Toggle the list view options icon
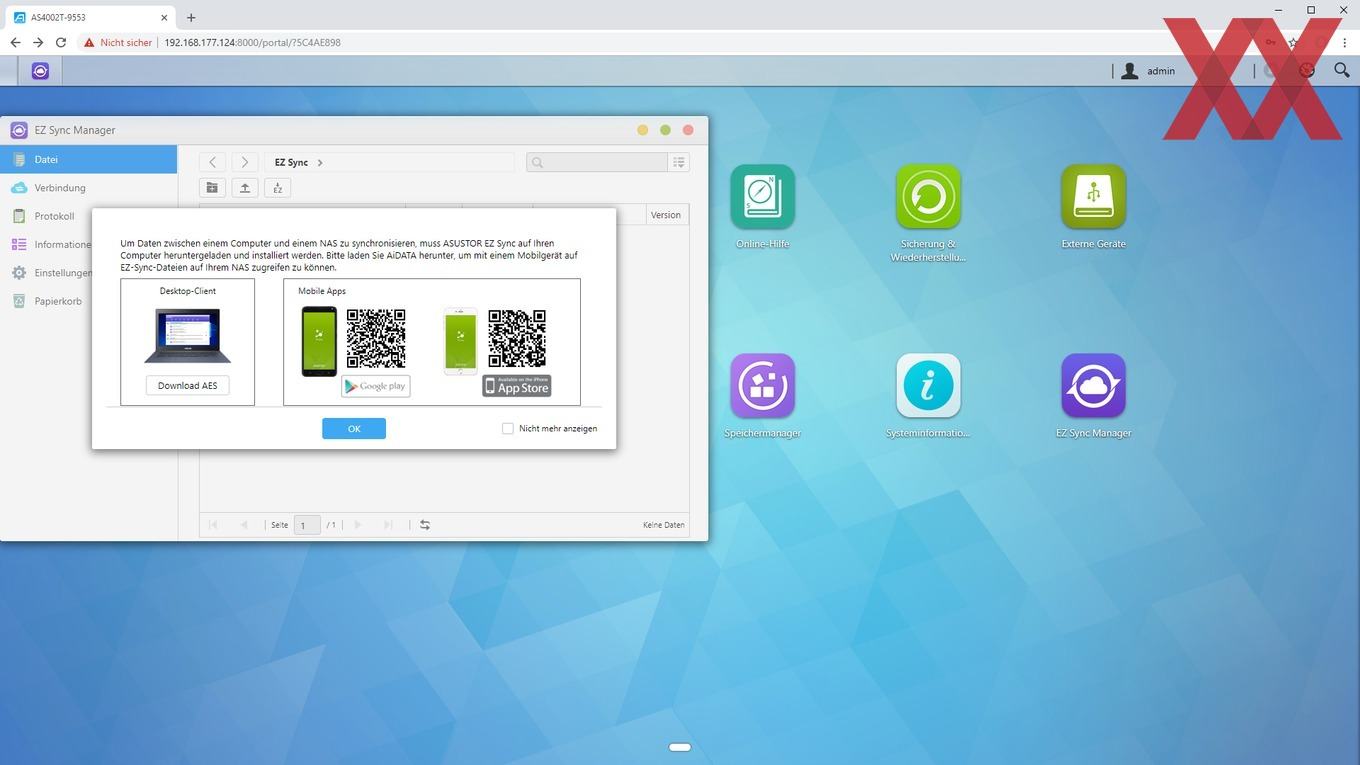The width and height of the screenshot is (1360, 765). (679, 162)
